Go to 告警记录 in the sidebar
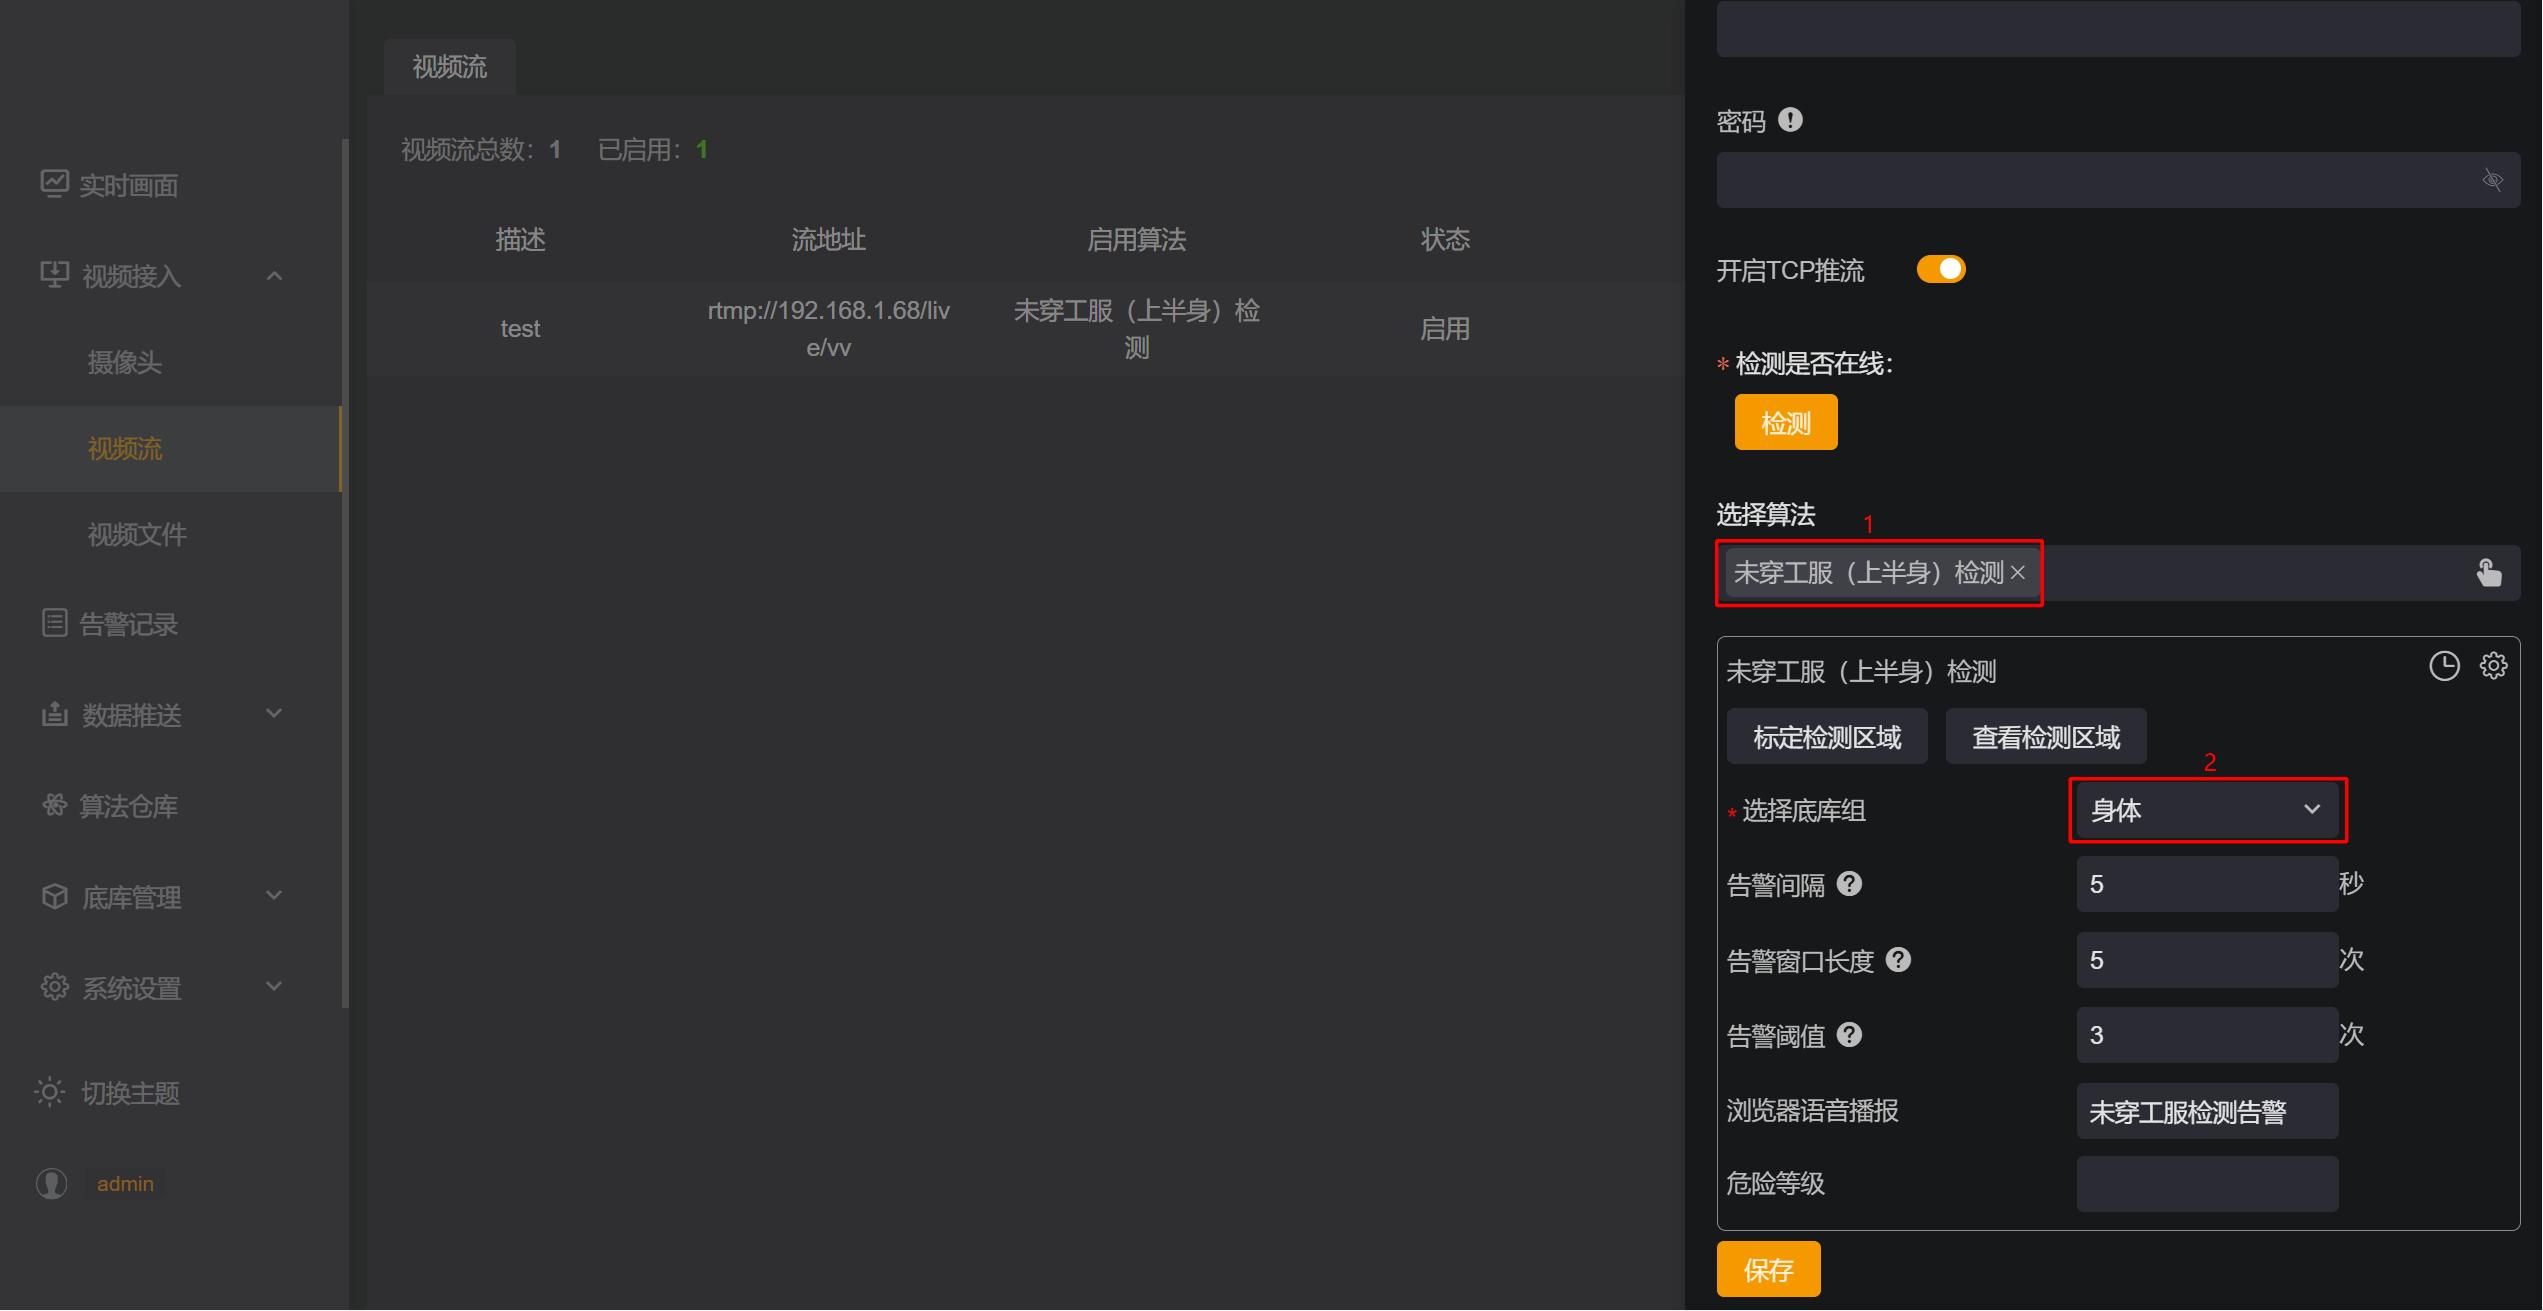The image size is (2543, 1311). pos(128,624)
